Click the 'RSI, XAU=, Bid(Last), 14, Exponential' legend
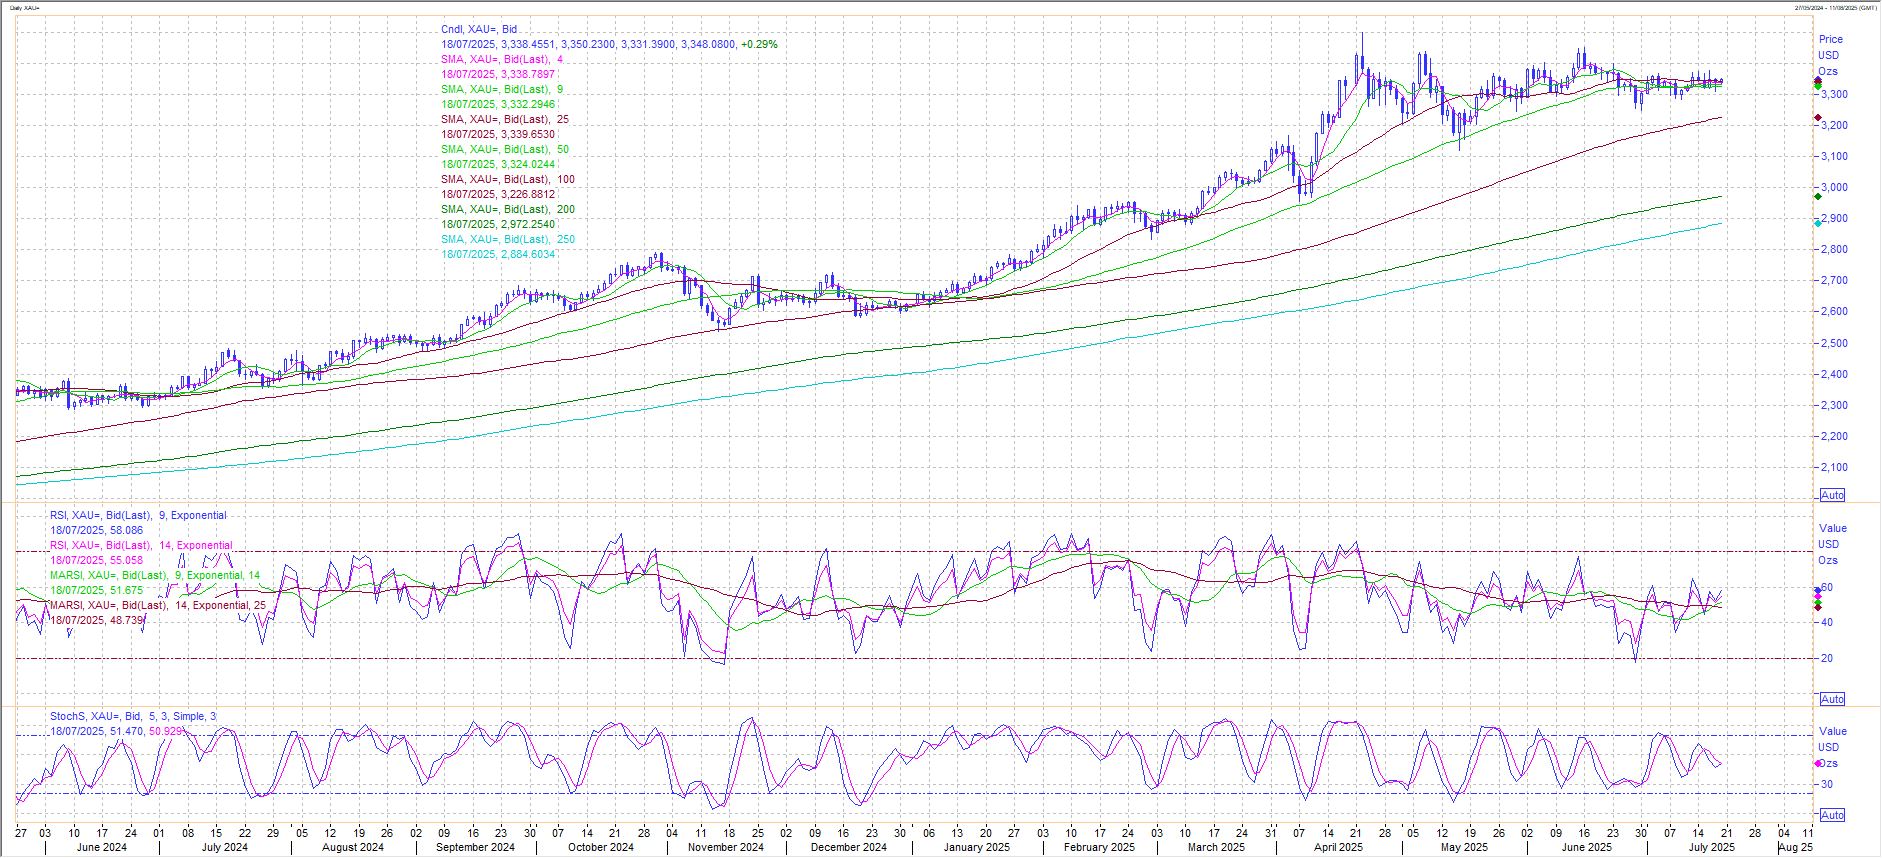Image resolution: width=1882 pixels, height=858 pixels. pyautogui.click(x=141, y=545)
